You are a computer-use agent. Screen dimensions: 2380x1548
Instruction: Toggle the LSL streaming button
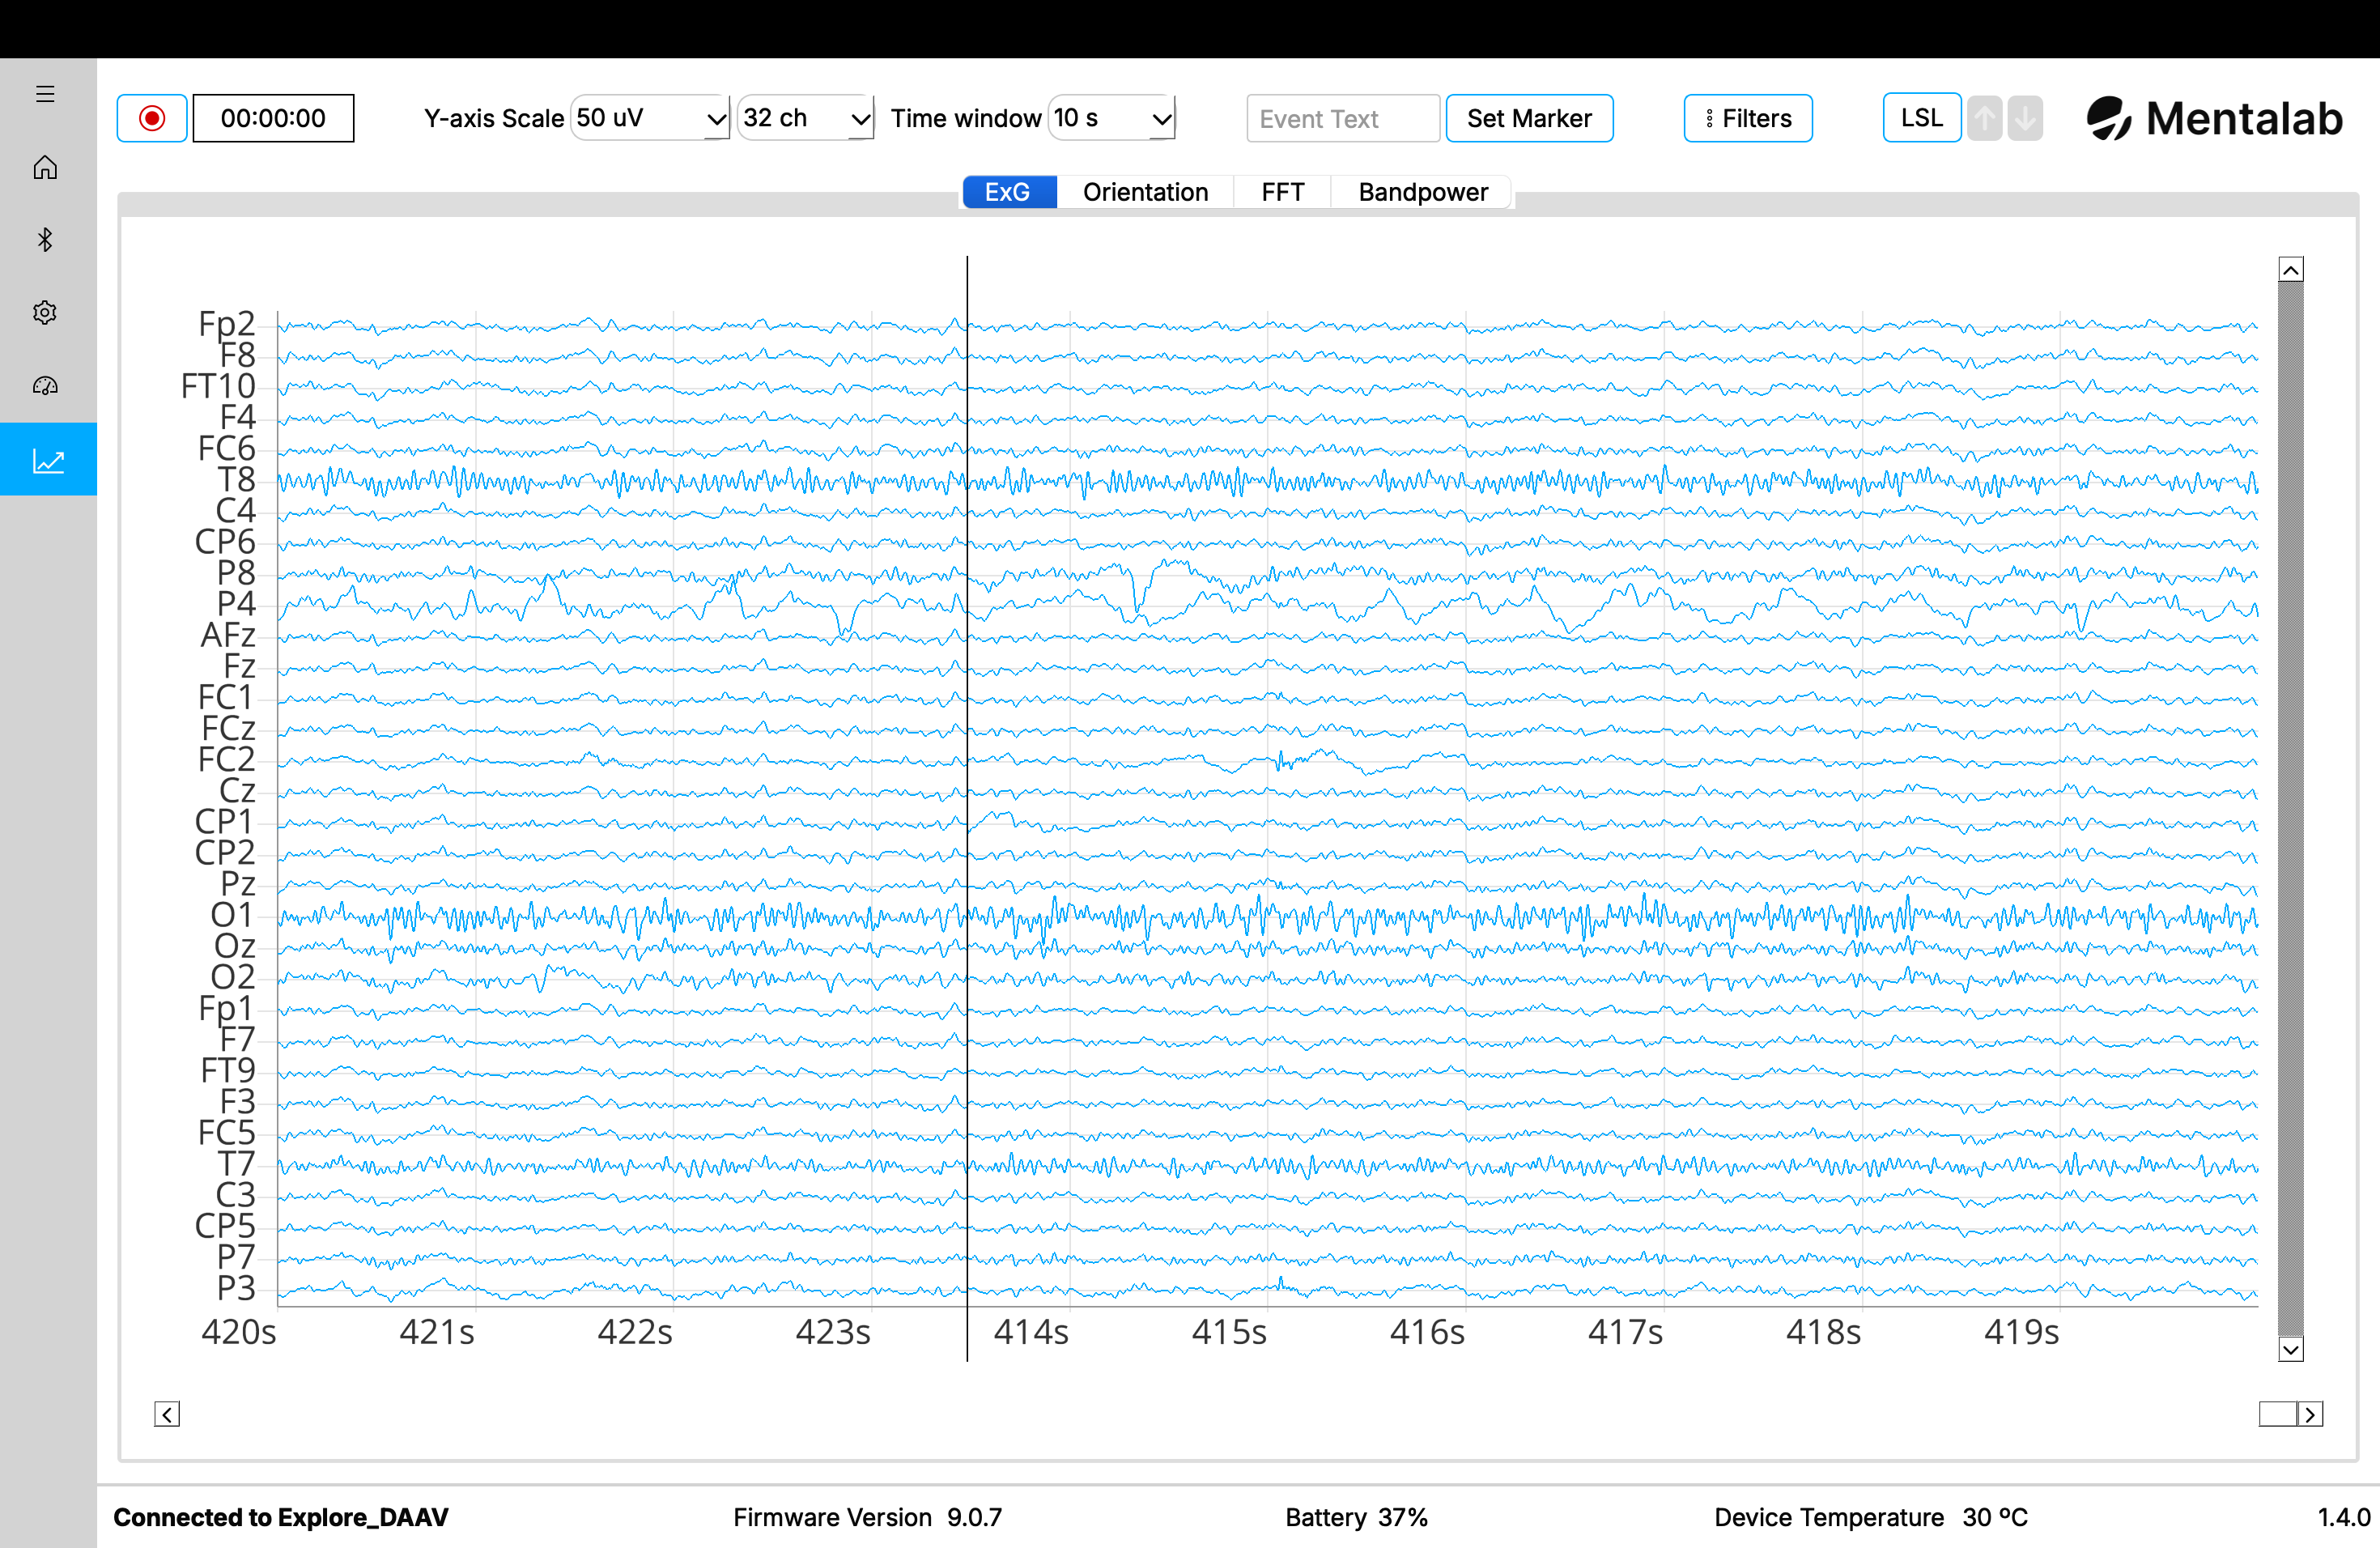(x=1920, y=119)
